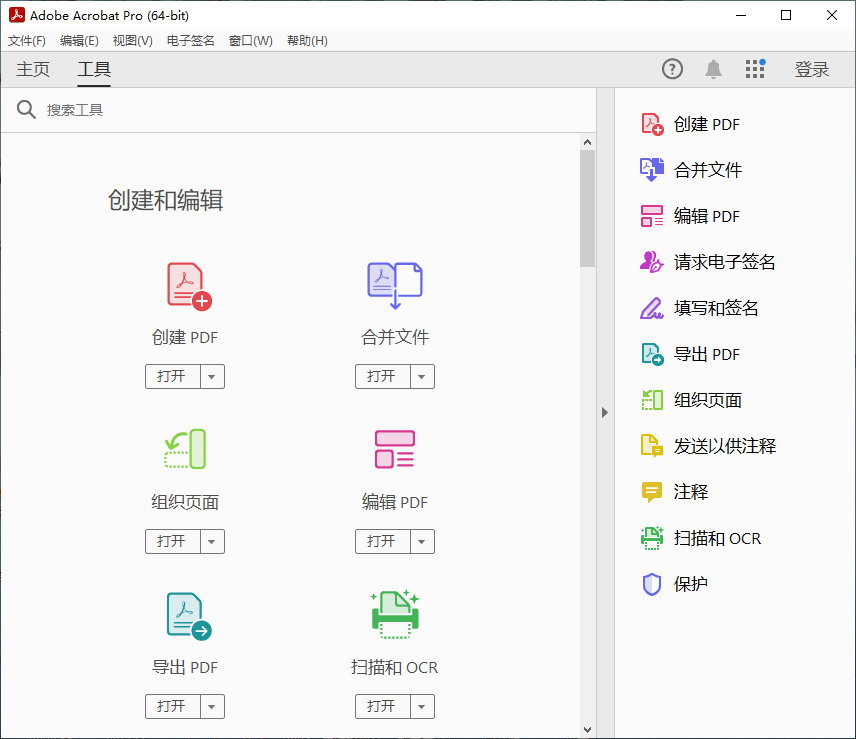Open the notifications bell icon
This screenshot has height=739, width=856.
point(713,69)
